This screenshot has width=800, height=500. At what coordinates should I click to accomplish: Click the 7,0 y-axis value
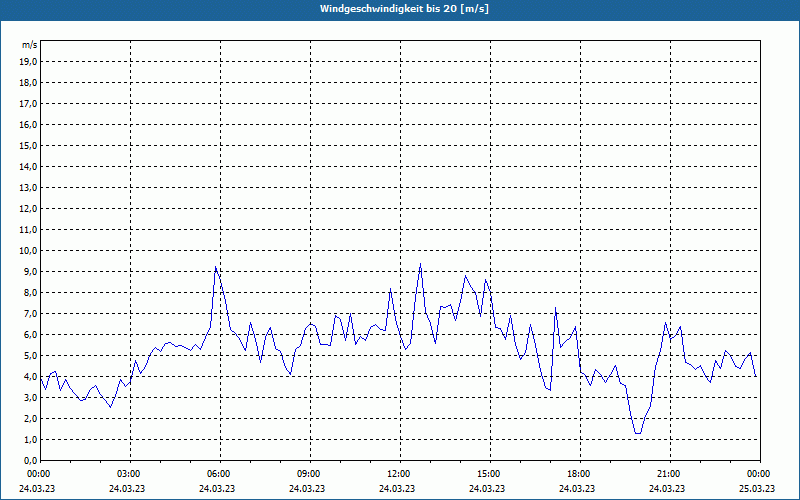[30, 313]
